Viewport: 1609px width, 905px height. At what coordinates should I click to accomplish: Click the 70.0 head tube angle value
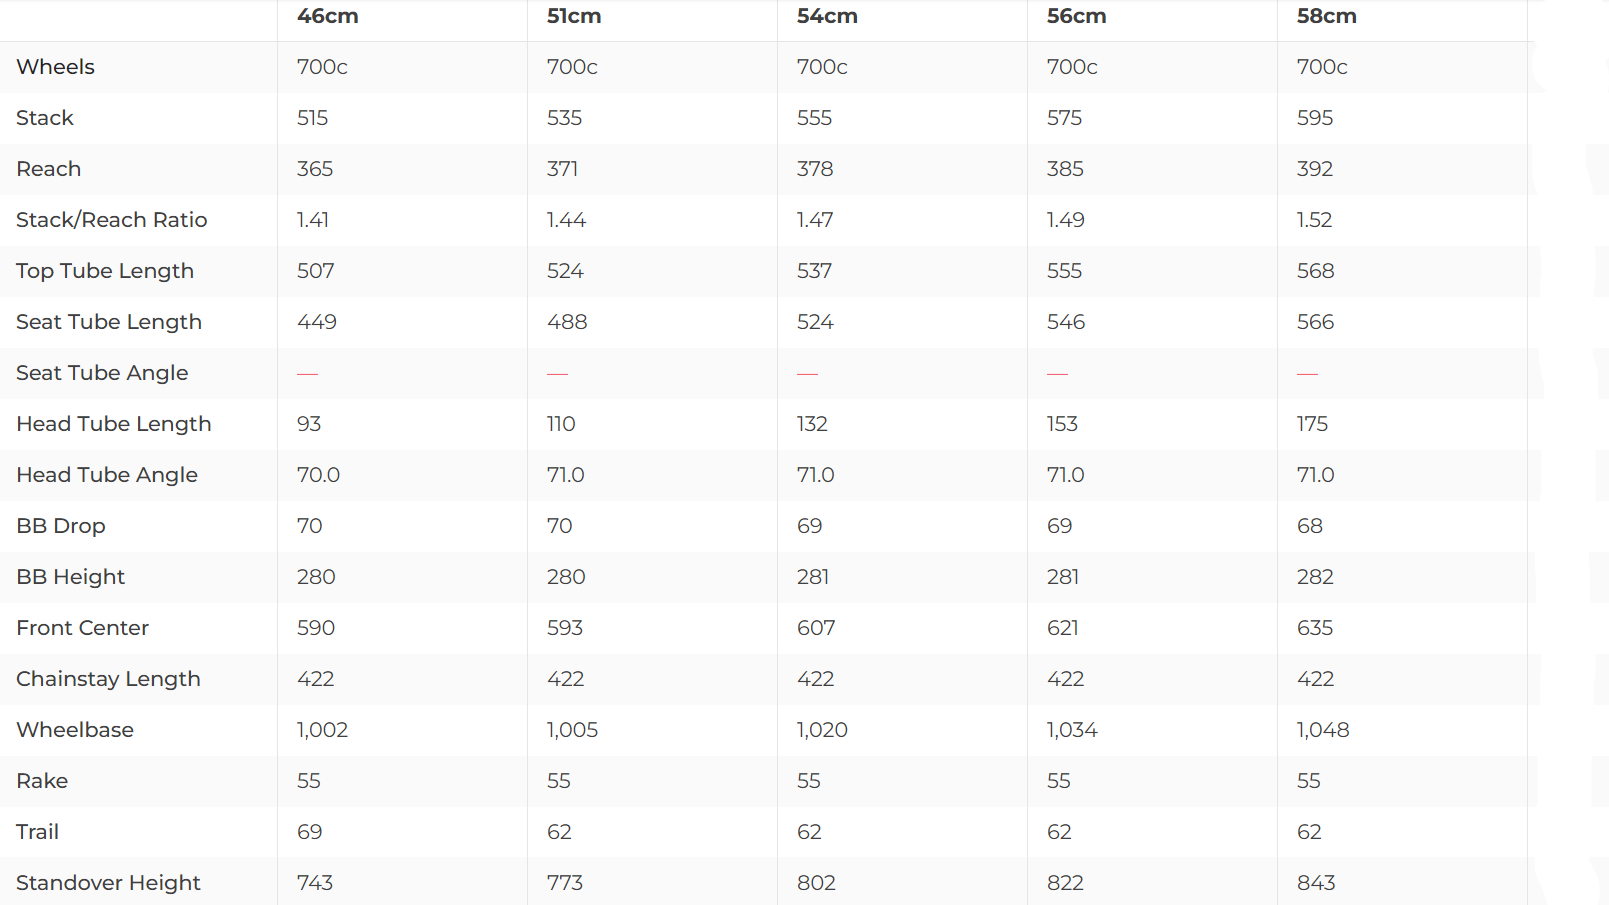pyautogui.click(x=318, y=475)
